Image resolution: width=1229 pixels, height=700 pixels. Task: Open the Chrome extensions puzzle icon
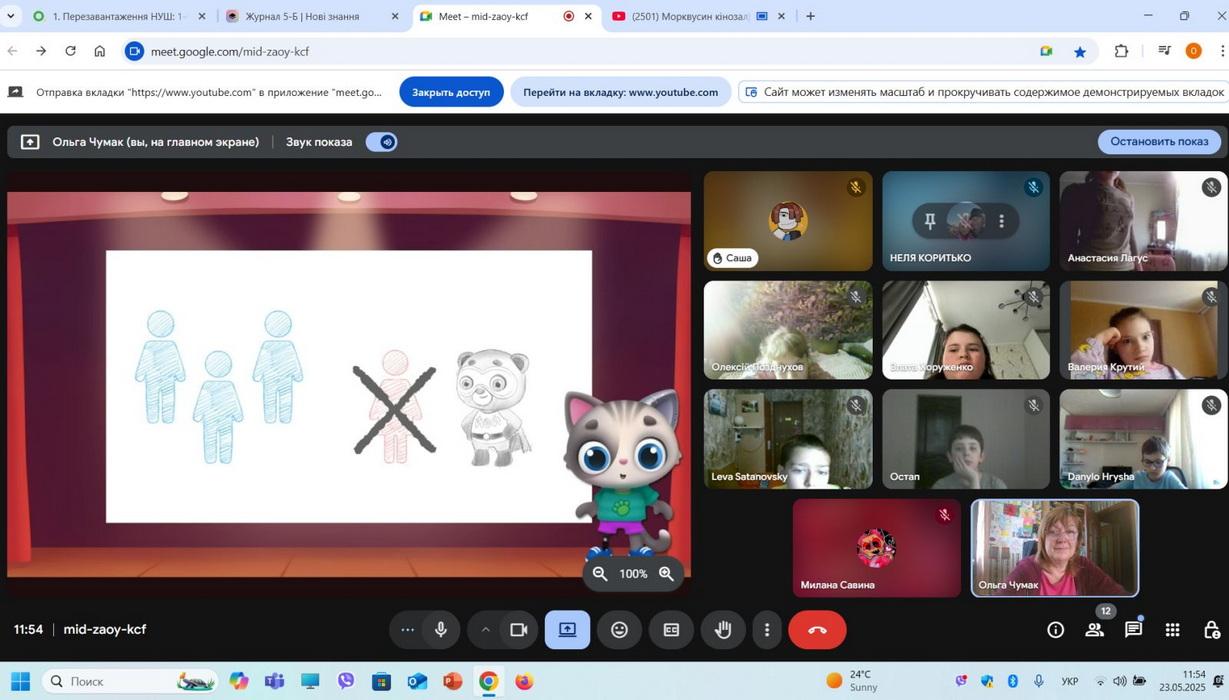[1121, 51]
